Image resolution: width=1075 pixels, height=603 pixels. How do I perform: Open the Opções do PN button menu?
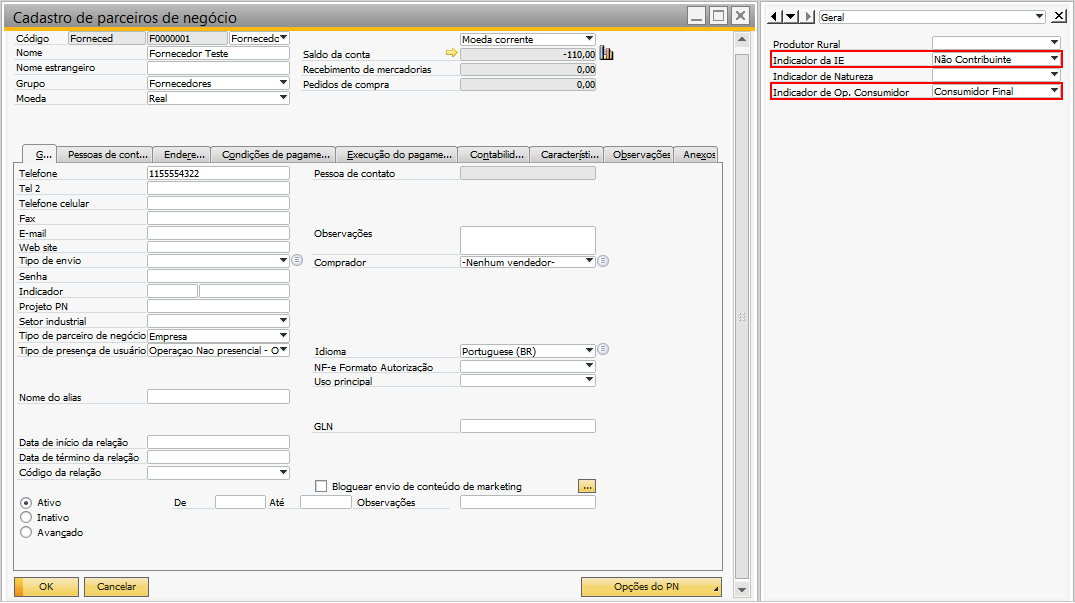pyautogui.click(x=651, y=587)
